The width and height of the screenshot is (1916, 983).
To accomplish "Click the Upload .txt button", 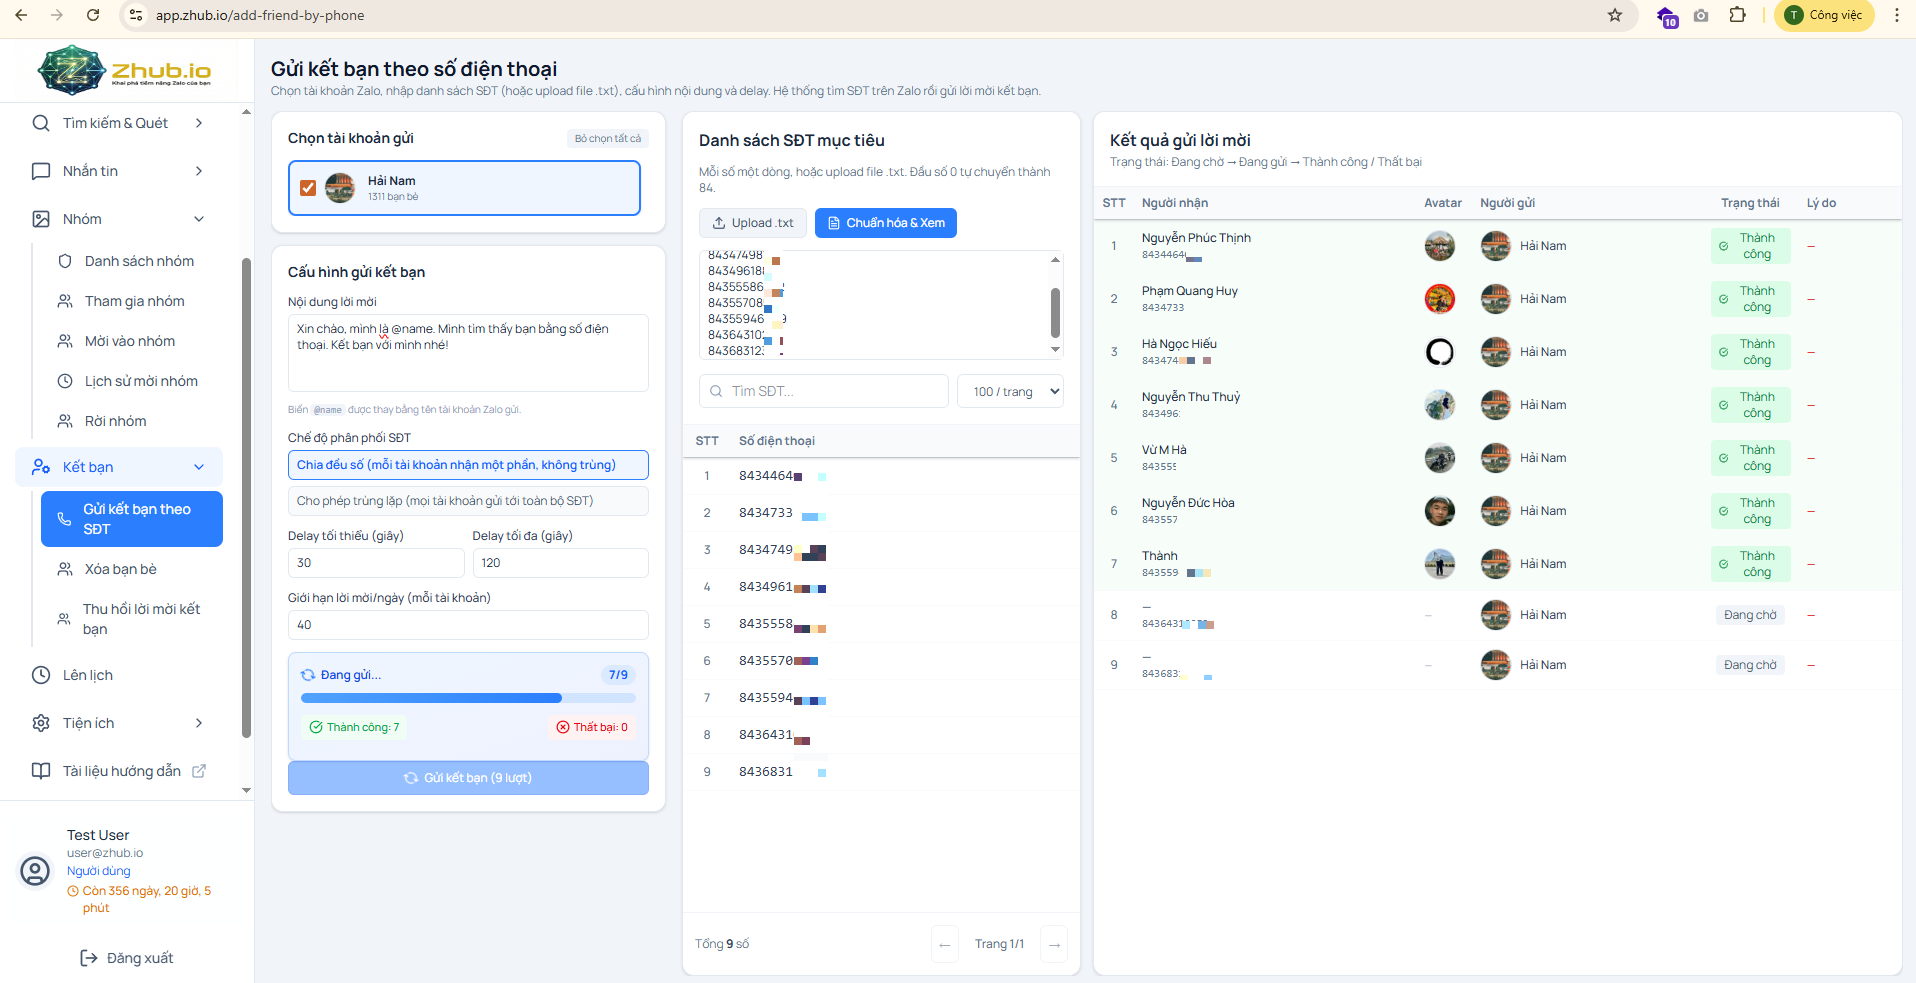I will click(753, 223).
